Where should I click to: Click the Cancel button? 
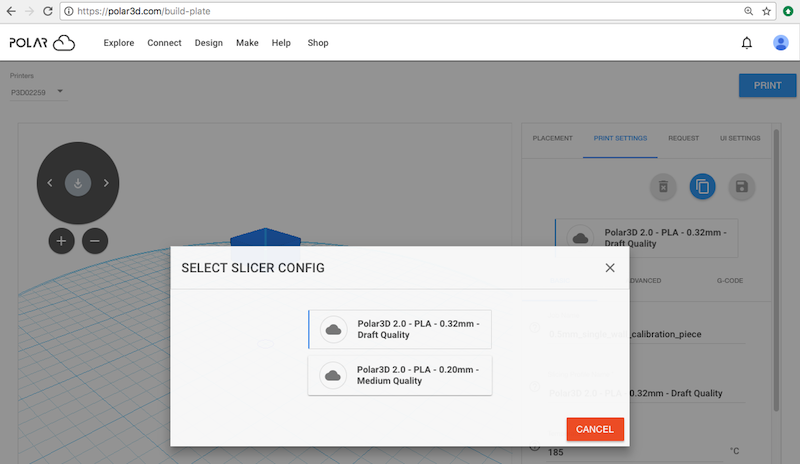point(595,429)
